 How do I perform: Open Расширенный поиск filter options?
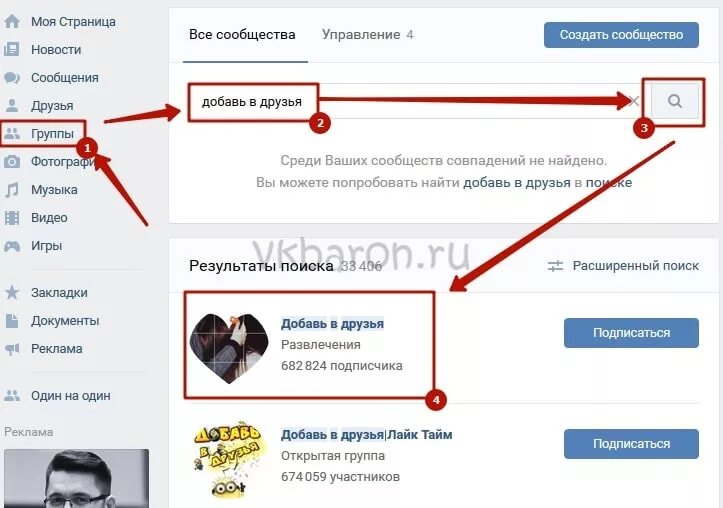(623, 266)
